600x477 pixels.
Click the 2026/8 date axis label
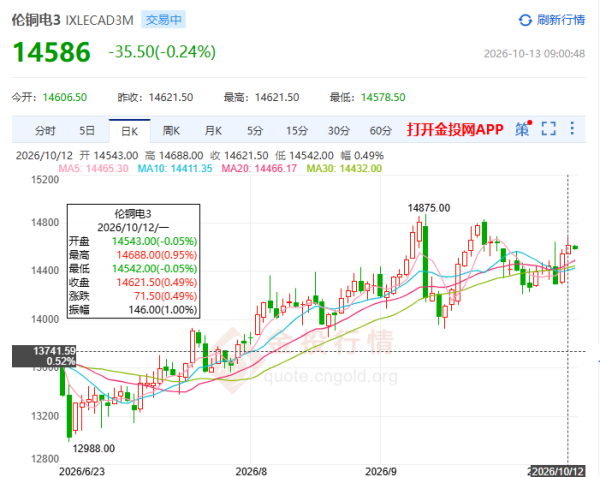point(251,471)
